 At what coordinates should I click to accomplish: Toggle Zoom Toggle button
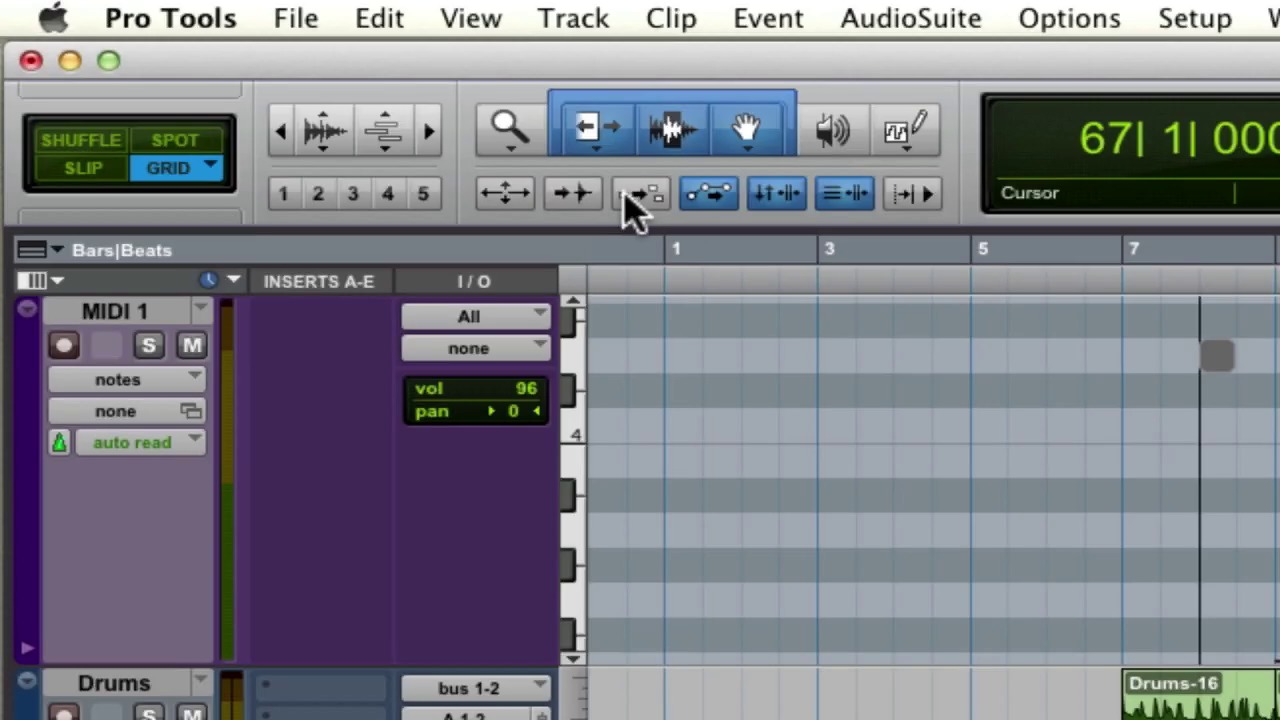pyautogui.click(x=505, y=194)
